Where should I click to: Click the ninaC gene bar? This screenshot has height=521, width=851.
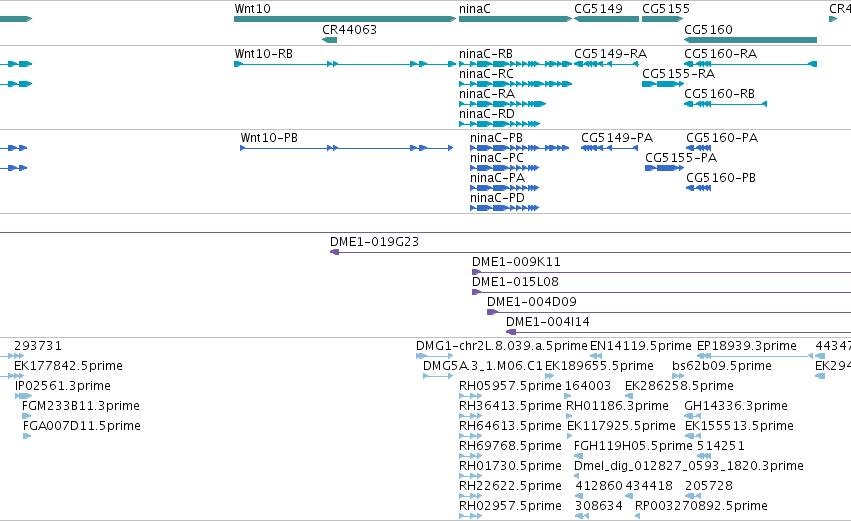click(x=516, y=19)
